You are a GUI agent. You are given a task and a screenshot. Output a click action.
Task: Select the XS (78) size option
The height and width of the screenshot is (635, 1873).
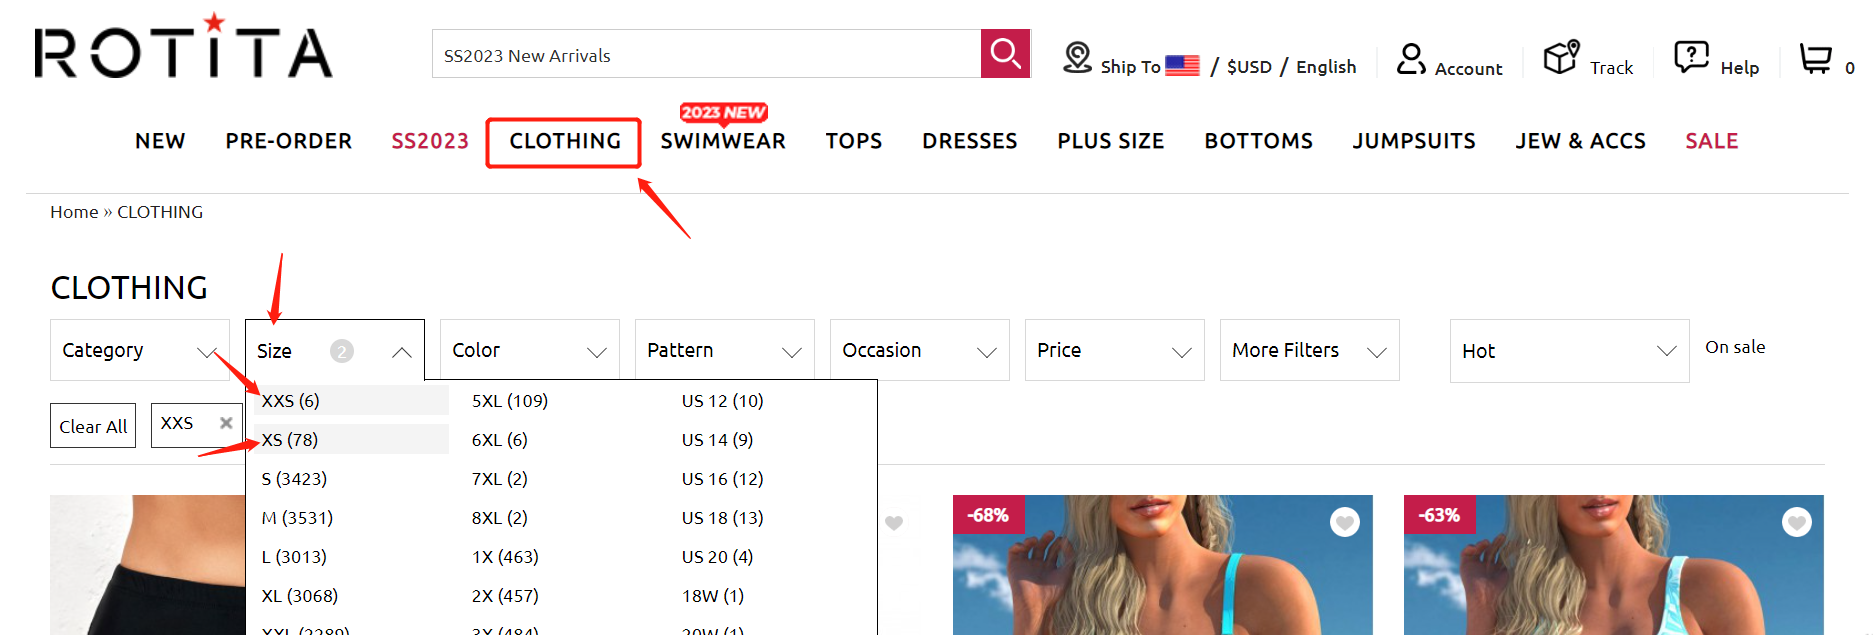tap(290, 440)
